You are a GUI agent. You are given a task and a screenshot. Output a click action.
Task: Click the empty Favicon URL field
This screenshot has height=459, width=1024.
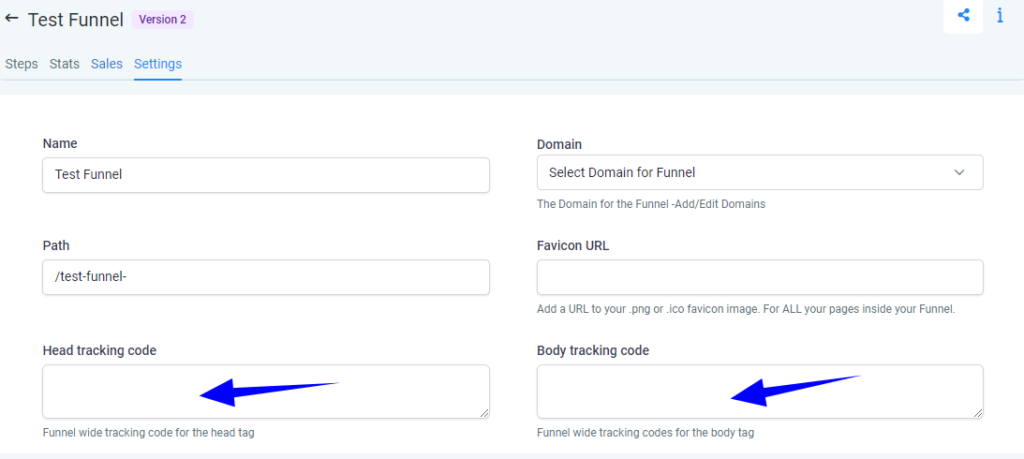tap(760, 277)
